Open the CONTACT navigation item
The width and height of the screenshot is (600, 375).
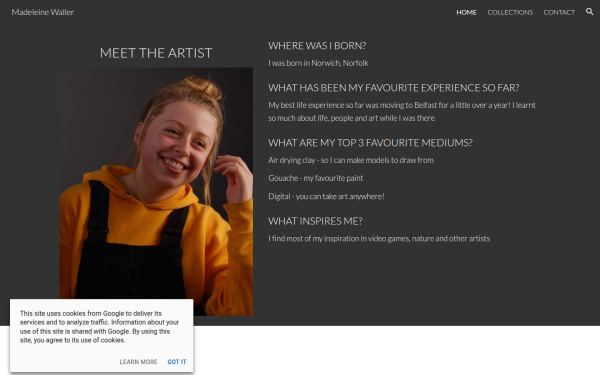coord(559,12)
